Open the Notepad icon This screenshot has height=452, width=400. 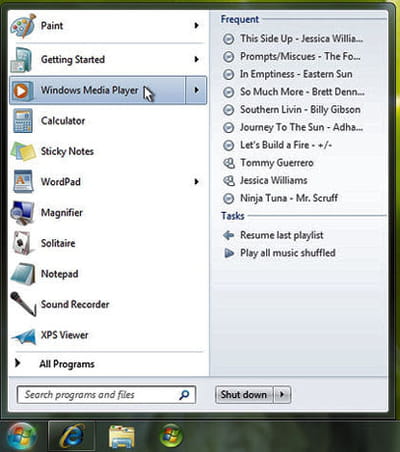23,274
